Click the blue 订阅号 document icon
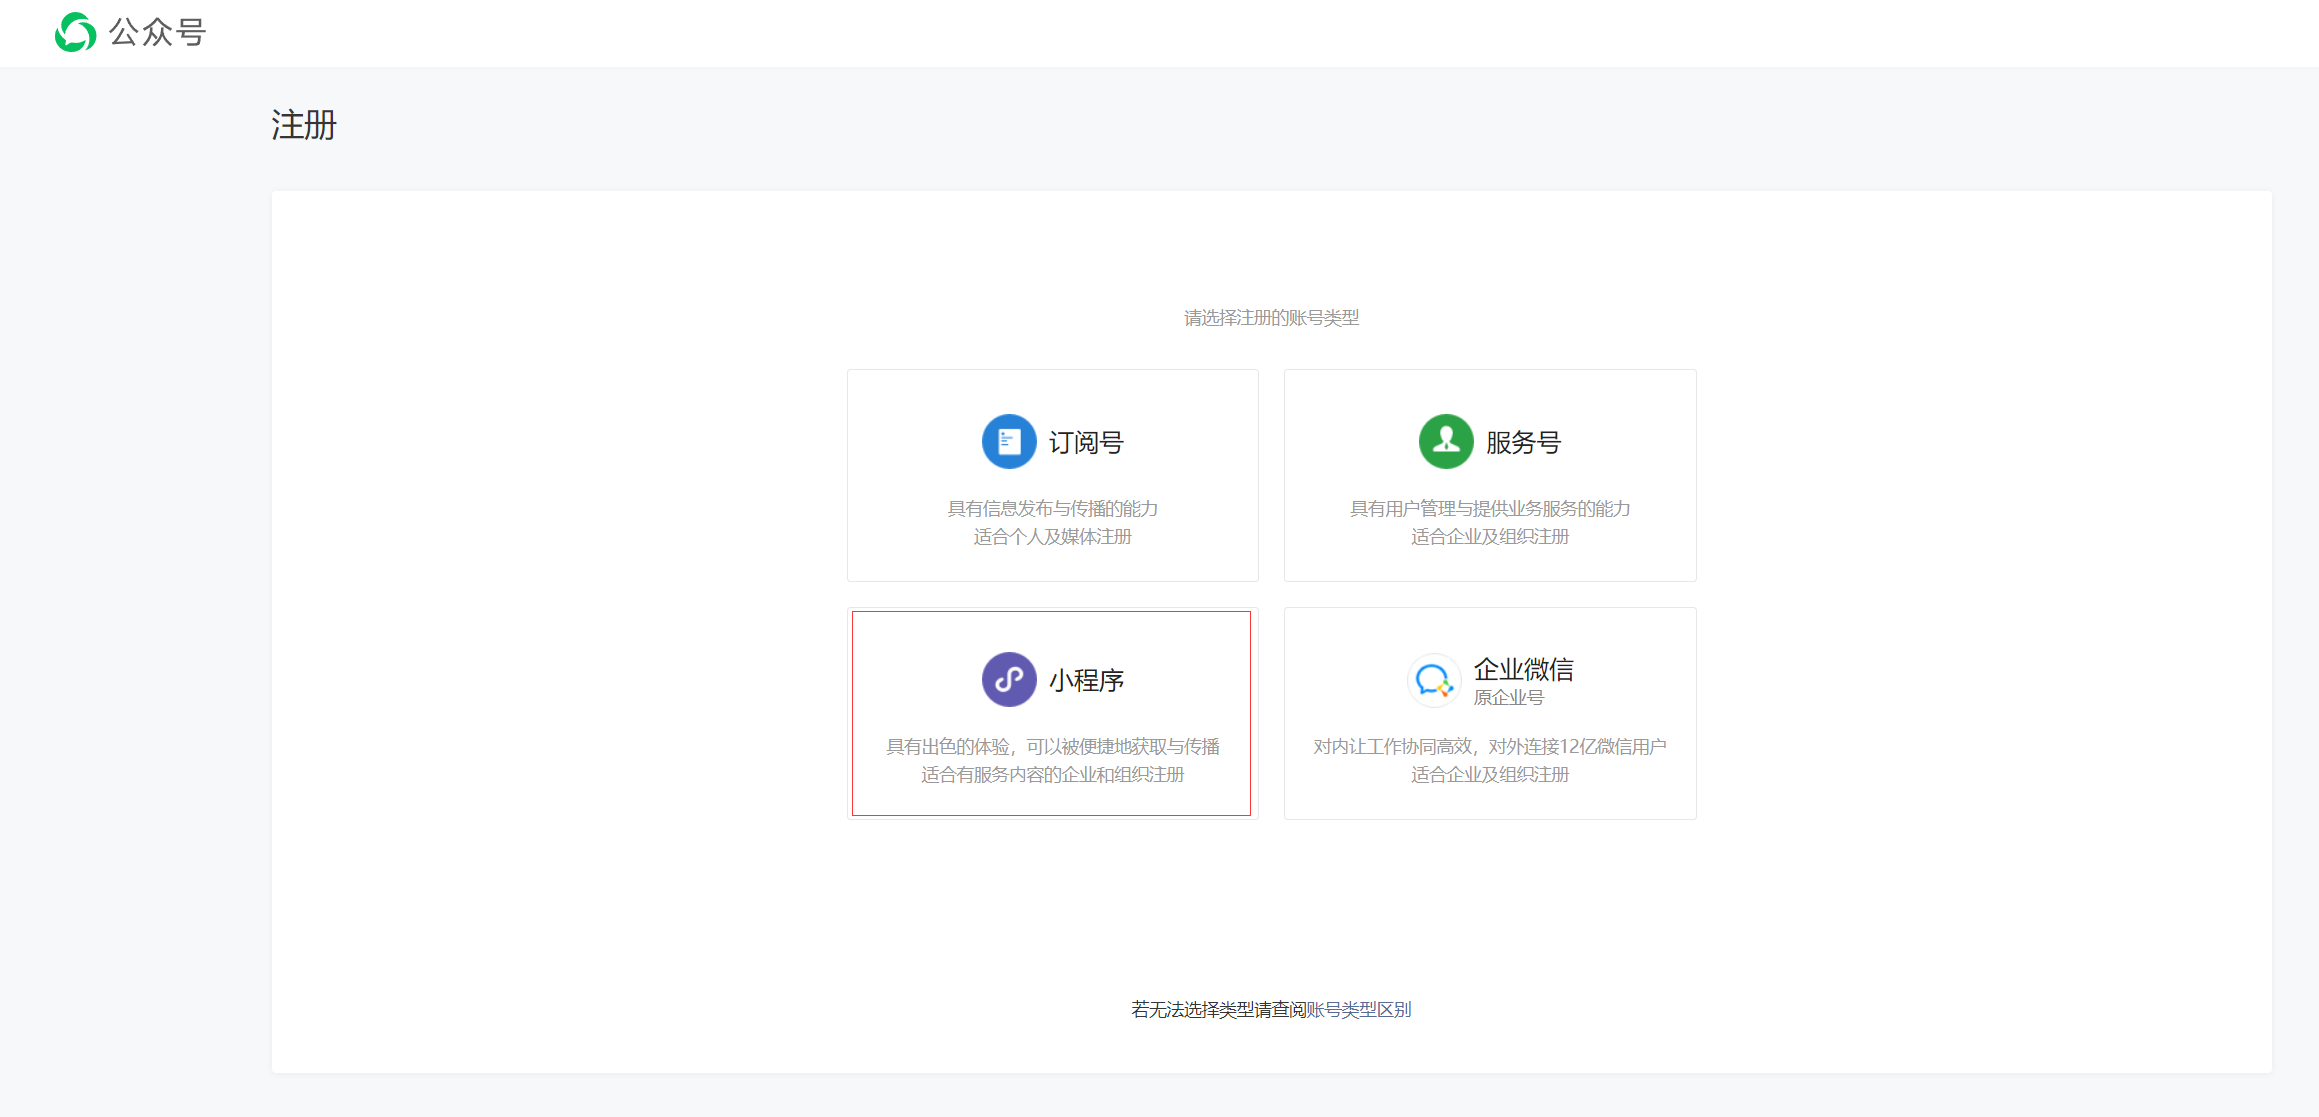The image size is (2319, 1117). pos(1008,441)
